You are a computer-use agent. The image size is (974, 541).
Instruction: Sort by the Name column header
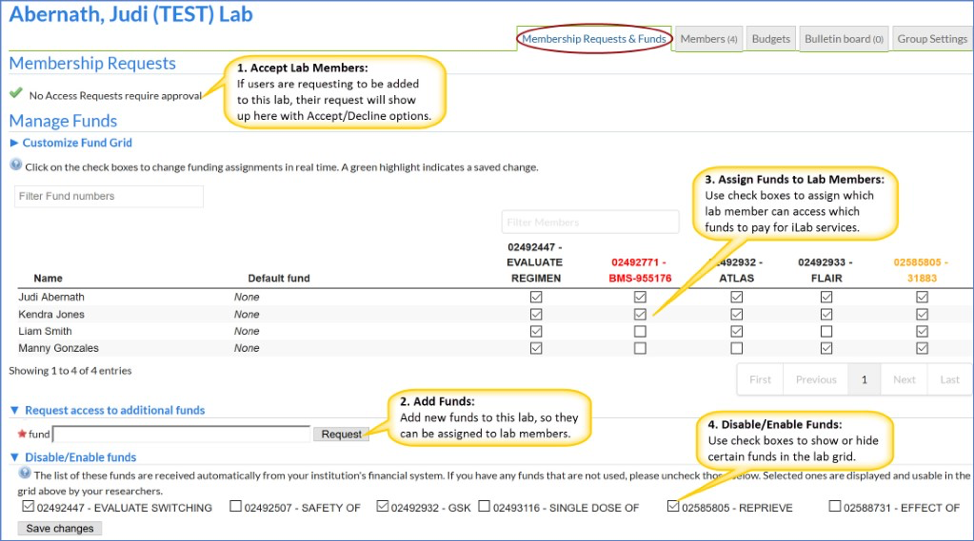pos(48,278)
